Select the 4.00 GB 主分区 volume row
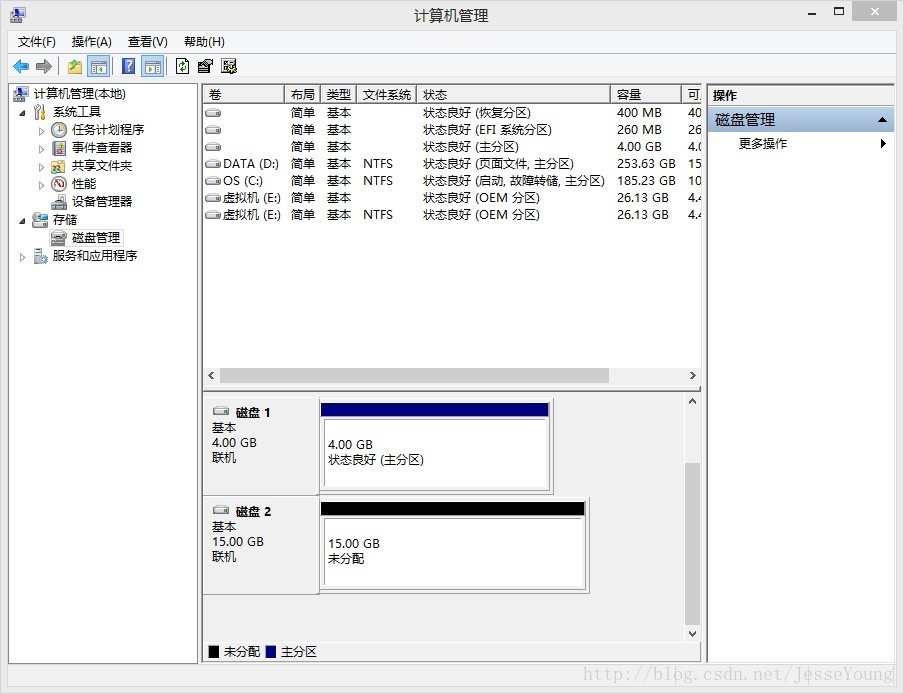This screenshot has width=904, height=694. point(452,146)
